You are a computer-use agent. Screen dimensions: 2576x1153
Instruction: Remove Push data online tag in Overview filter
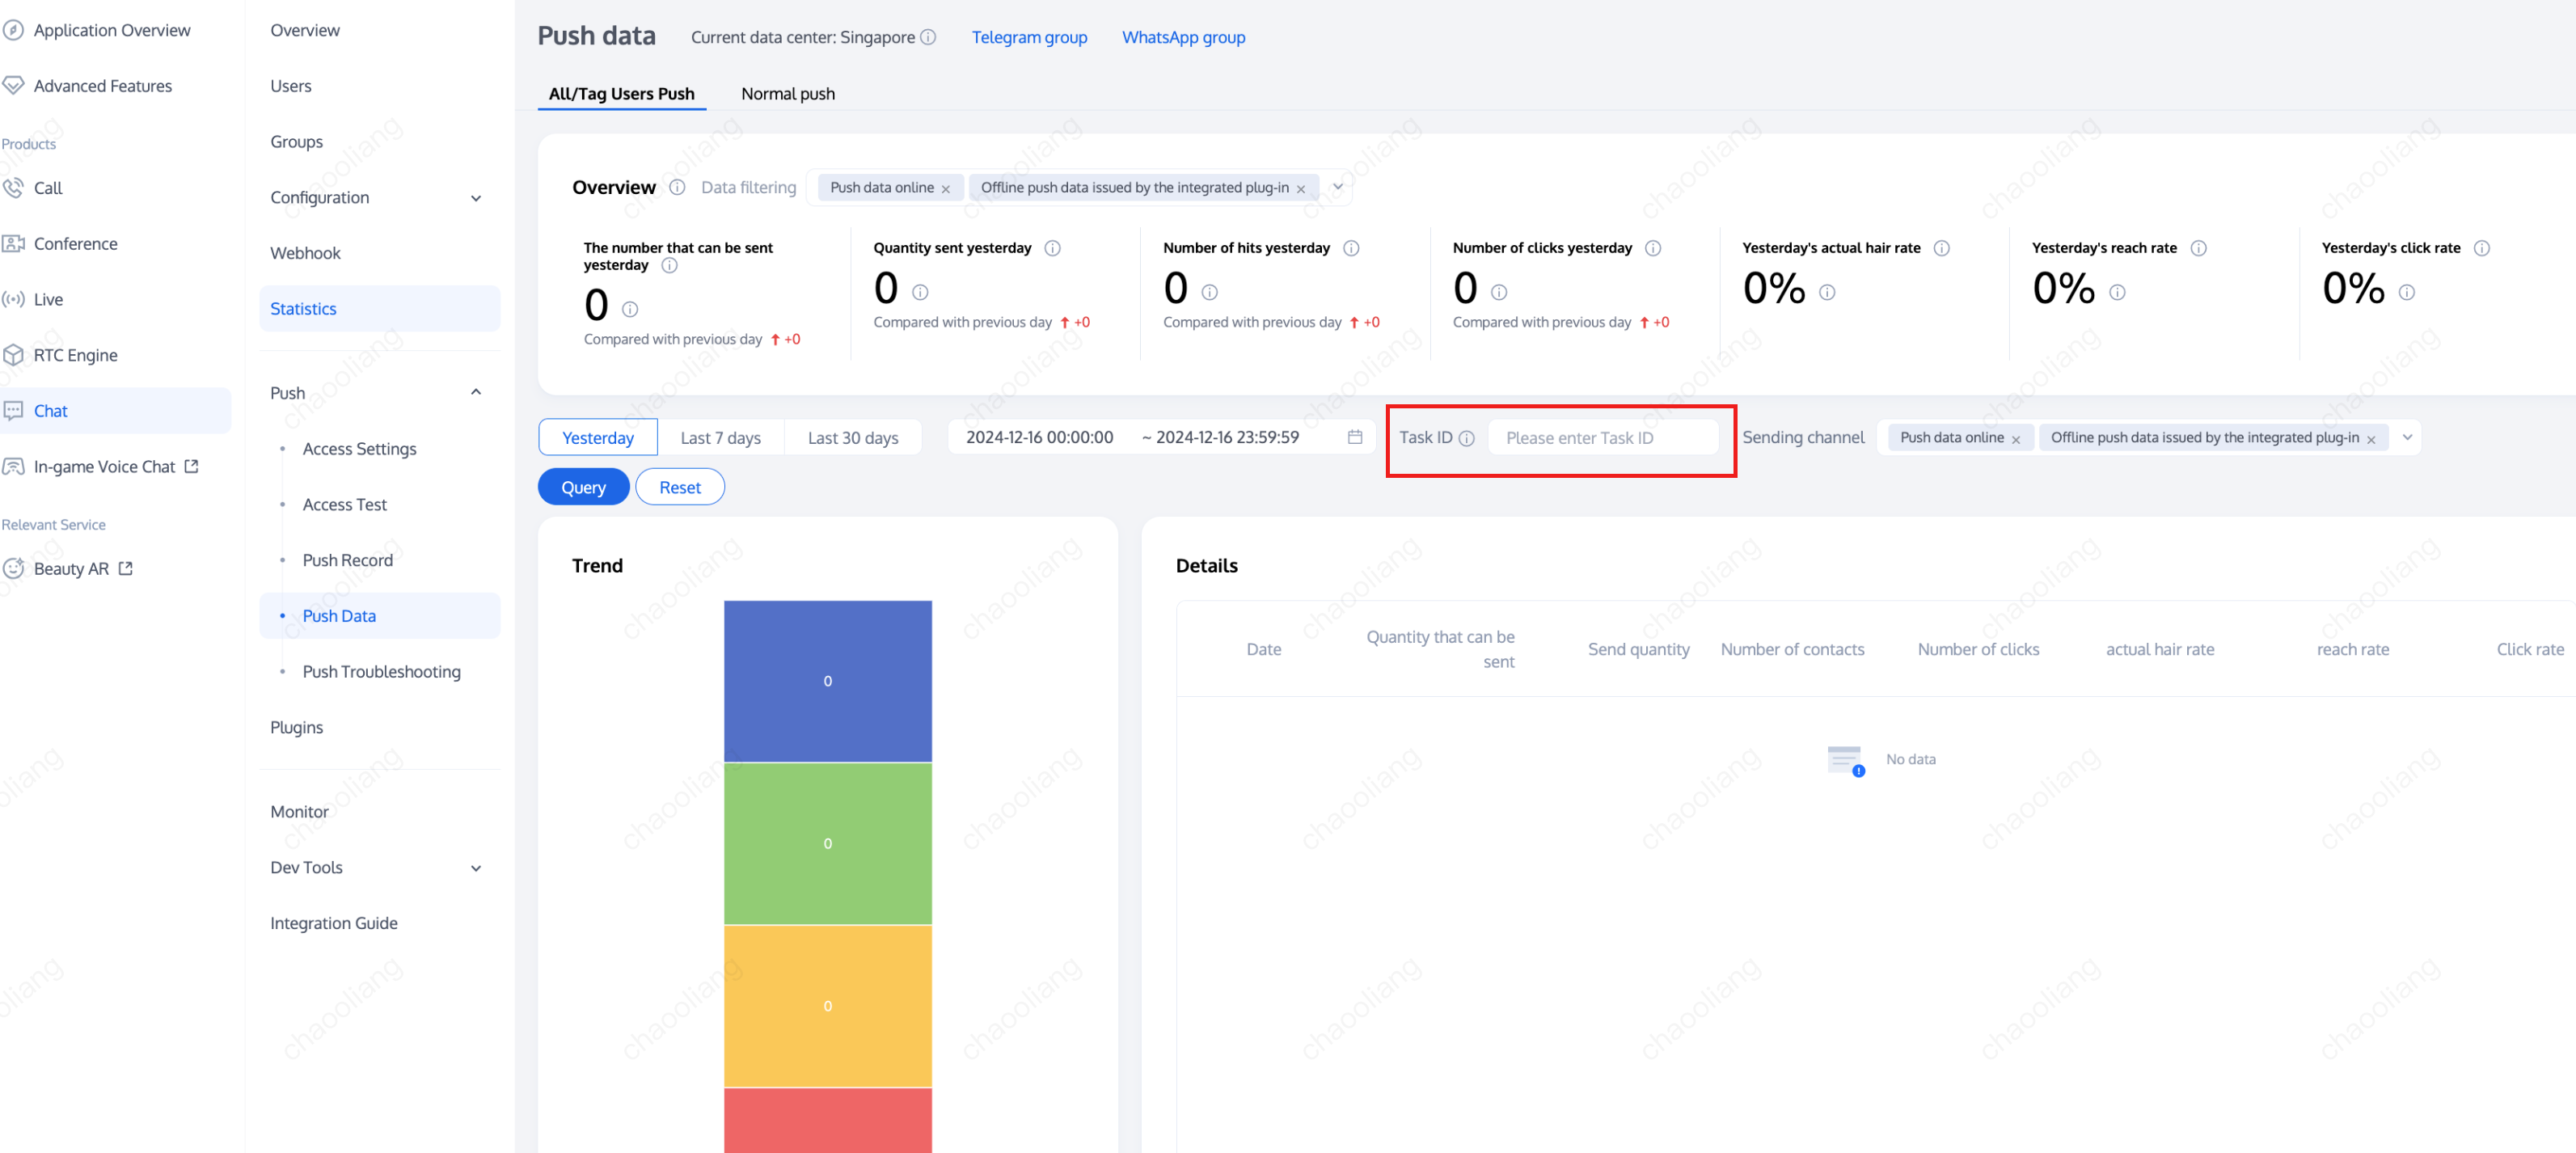tap(945, 189)
